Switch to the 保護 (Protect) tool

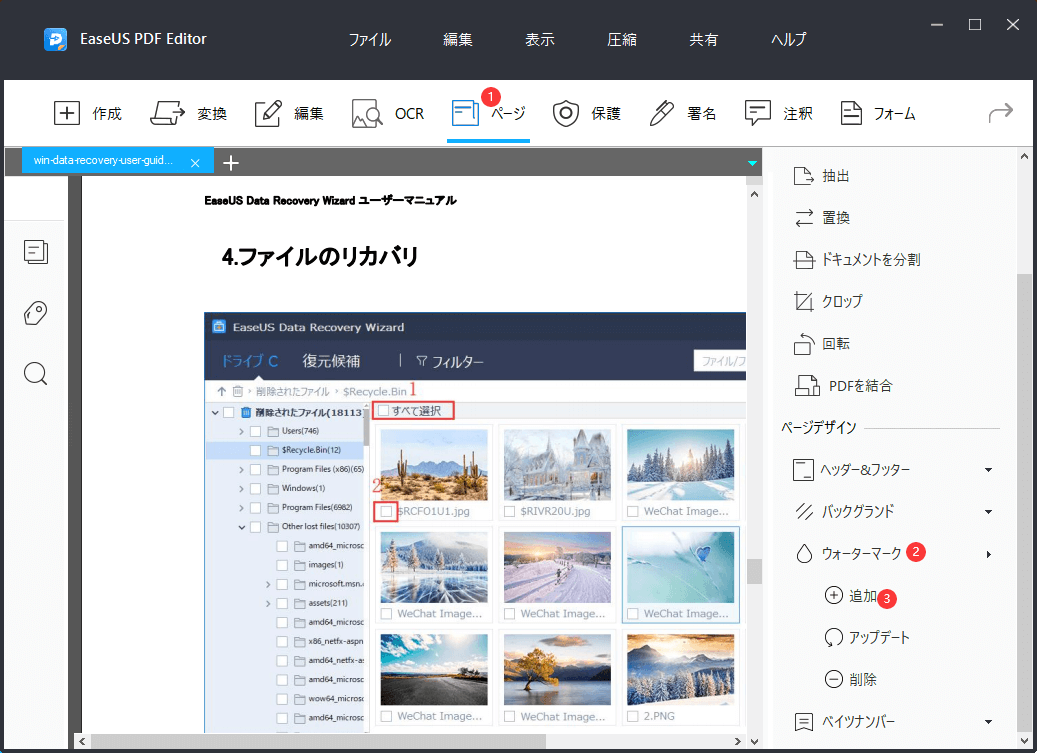pos(584,113)
